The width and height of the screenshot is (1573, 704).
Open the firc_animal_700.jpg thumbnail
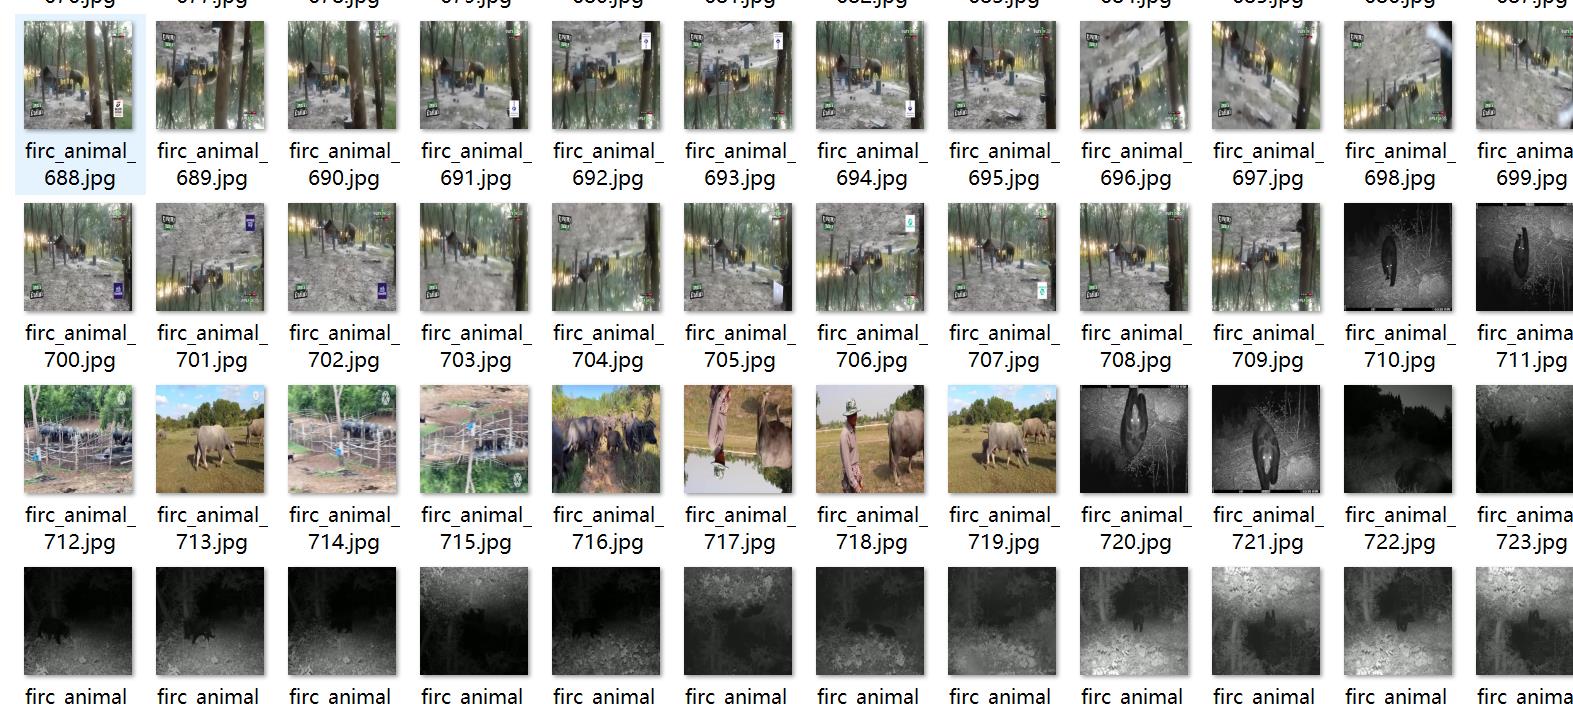(x=78, y=257)
